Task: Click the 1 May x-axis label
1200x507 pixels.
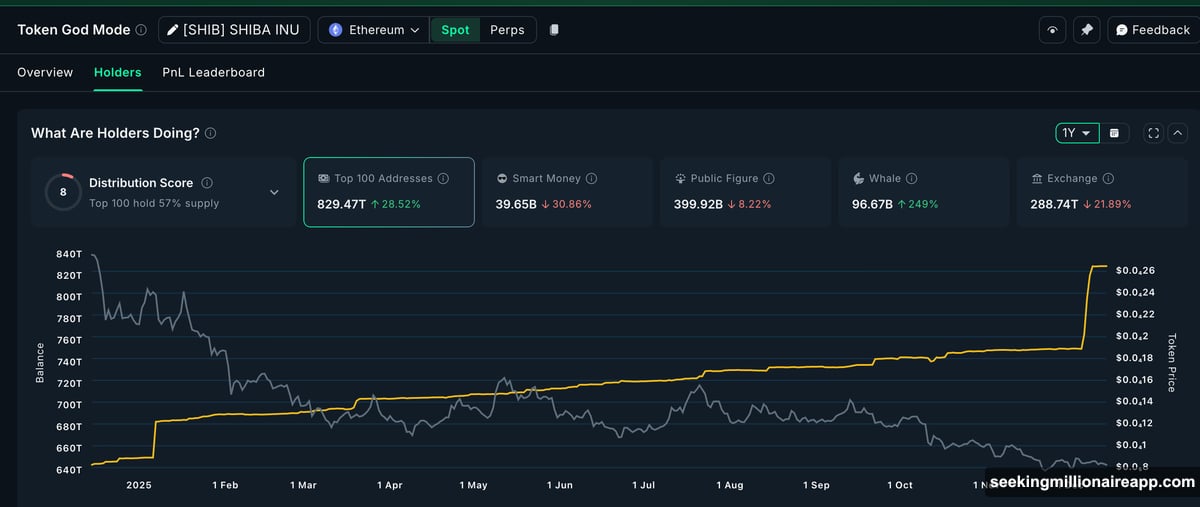Action: 474,485
